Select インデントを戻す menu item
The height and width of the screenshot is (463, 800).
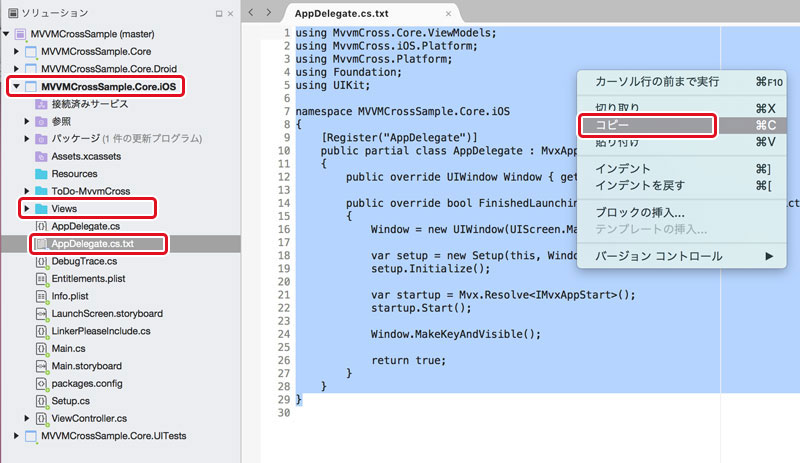[682, 185]
